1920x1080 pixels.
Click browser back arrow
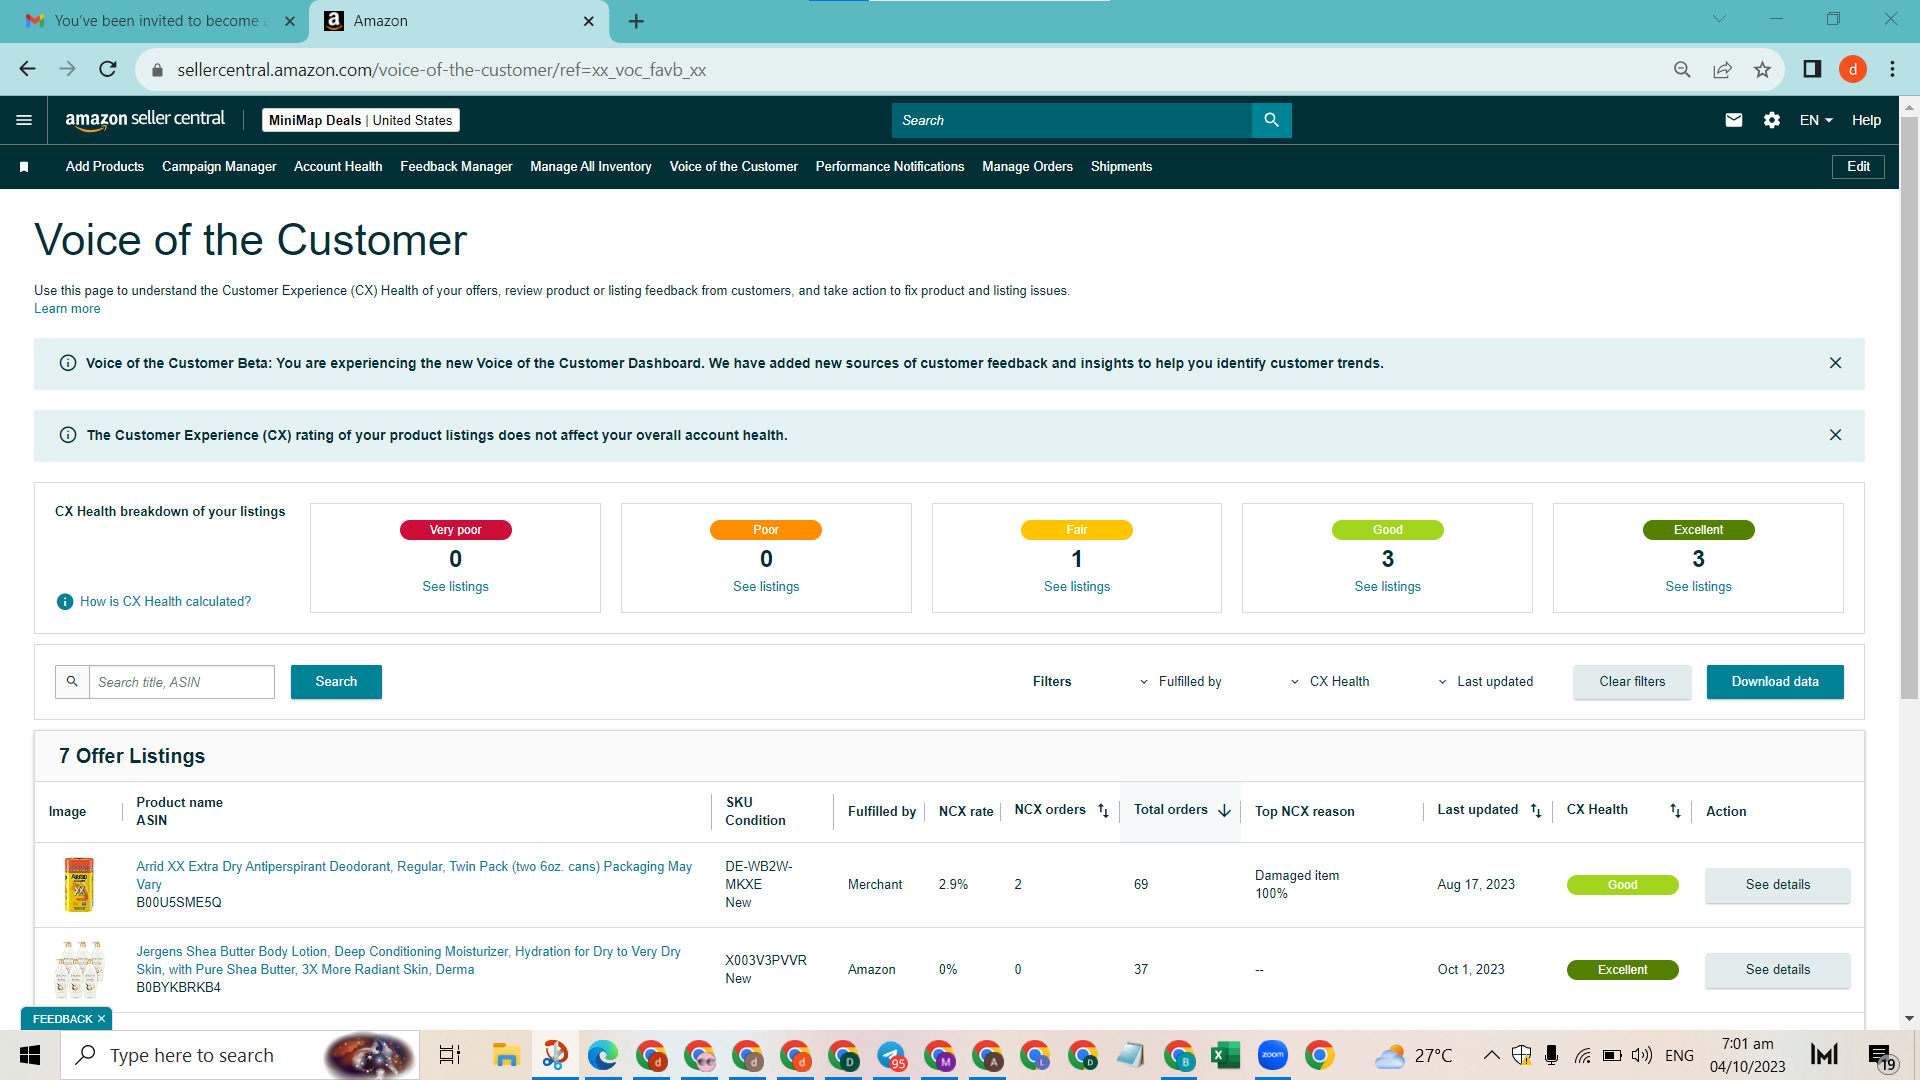click(x=27, y=69)
